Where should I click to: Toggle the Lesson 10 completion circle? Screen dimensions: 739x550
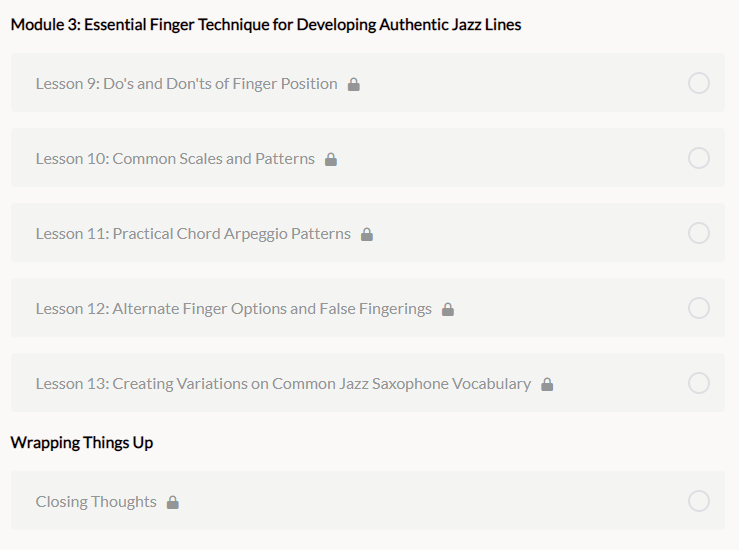[698, 158]
